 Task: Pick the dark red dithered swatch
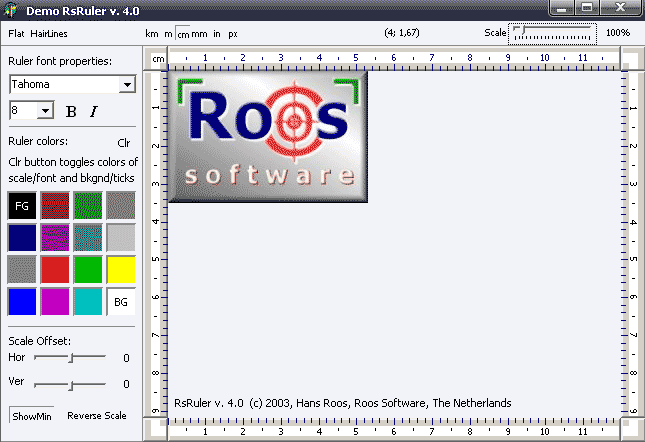click(55, 205)
